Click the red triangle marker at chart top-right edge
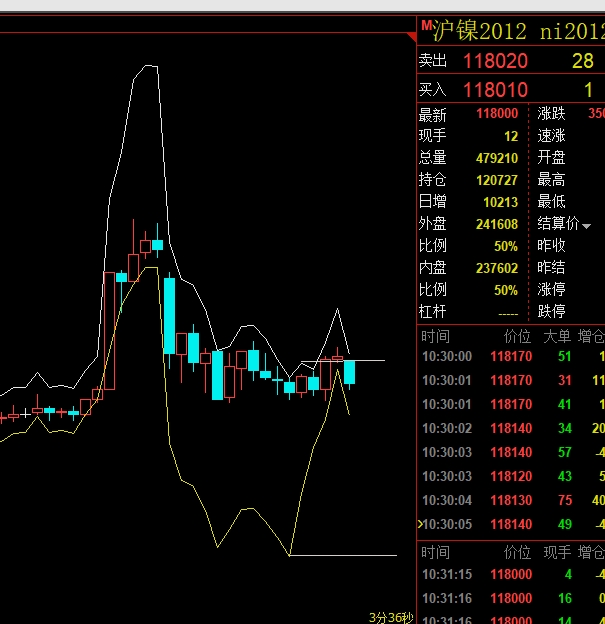This screenshot has width=605, height=624. (x=411, y=38)
